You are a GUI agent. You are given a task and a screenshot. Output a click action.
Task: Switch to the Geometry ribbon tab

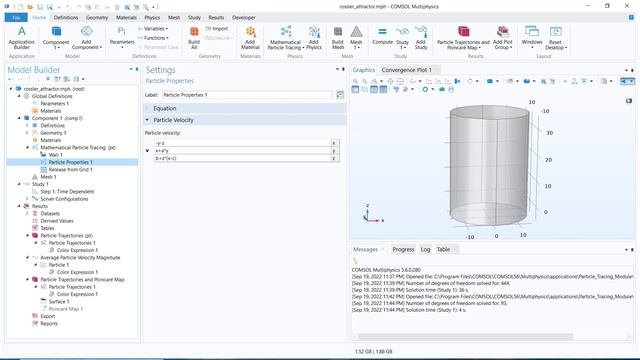[x=97, y=18]
